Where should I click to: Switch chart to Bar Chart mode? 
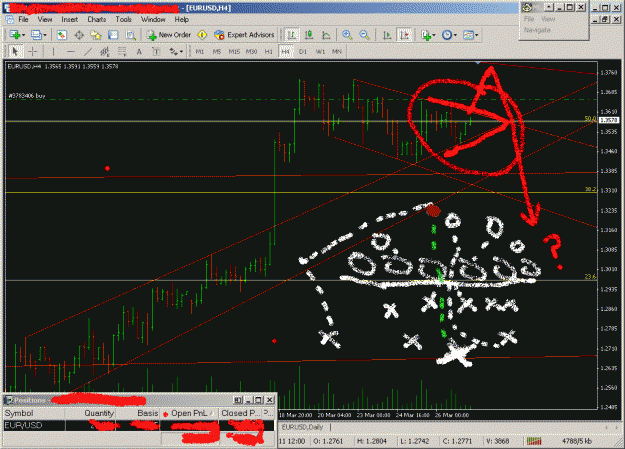(292, 35)
